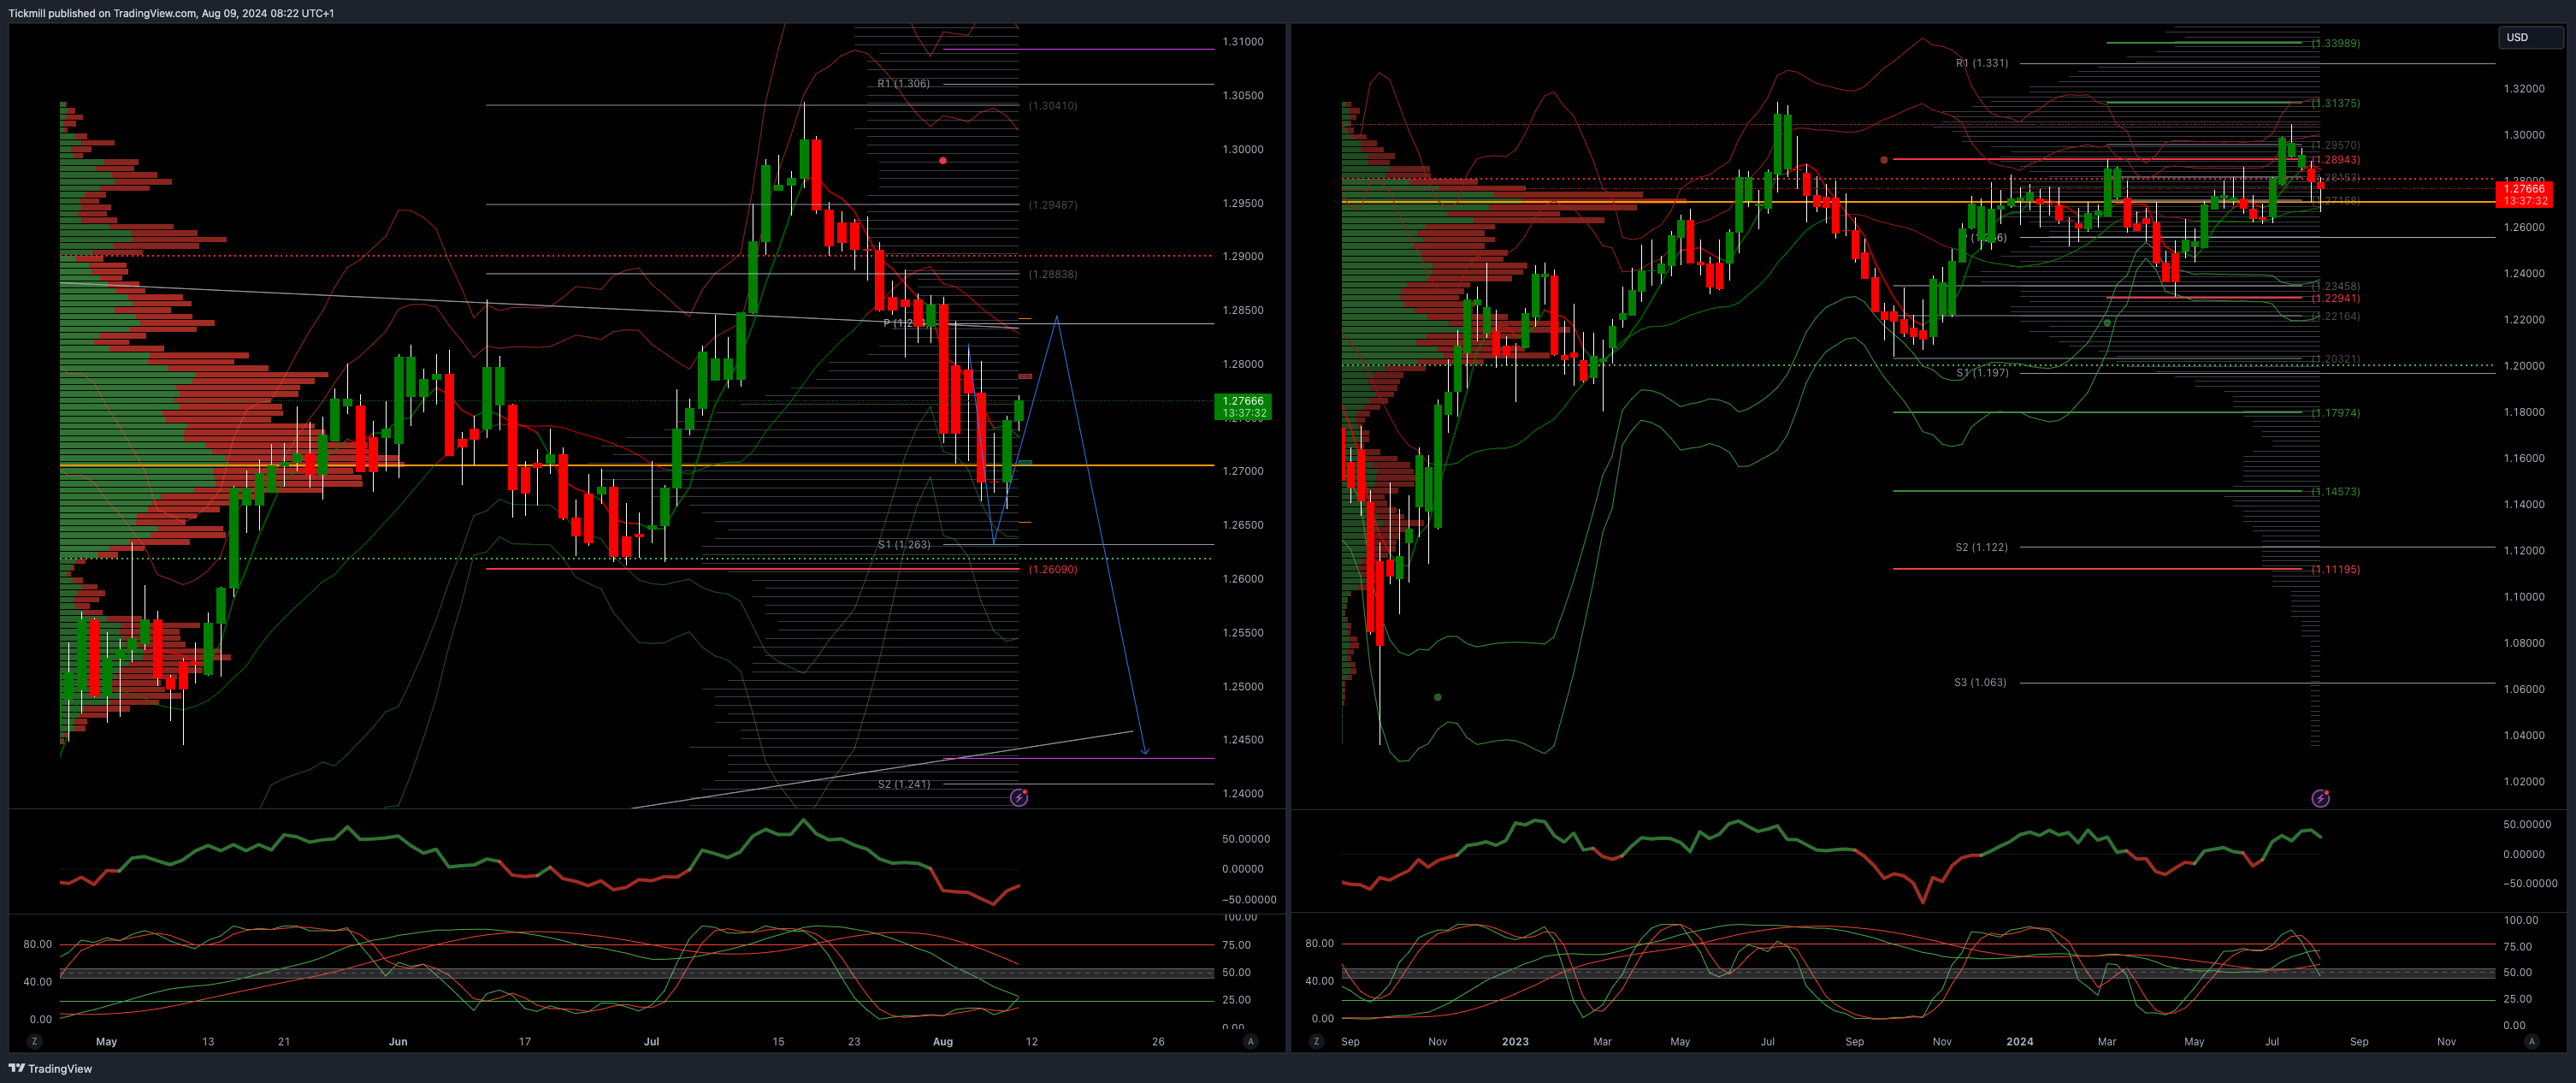Click the (1.28838) level label
Screen dimensions: 2576x1083
click(1053, 274)
